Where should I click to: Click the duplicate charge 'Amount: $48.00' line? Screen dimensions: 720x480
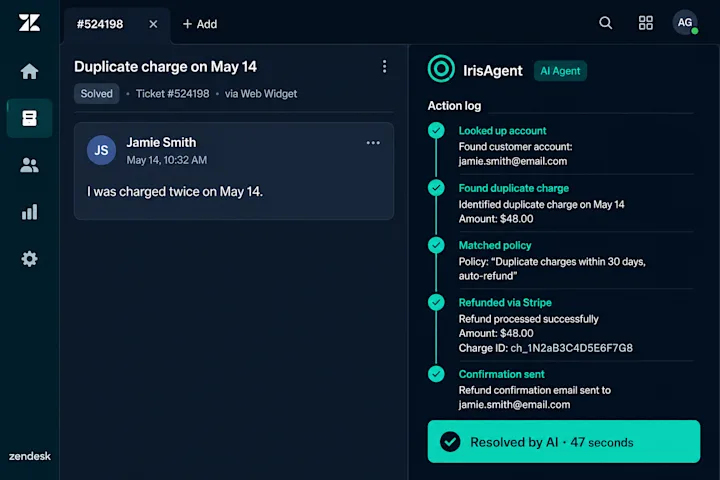pyautogui.click(x=496, y=219)
